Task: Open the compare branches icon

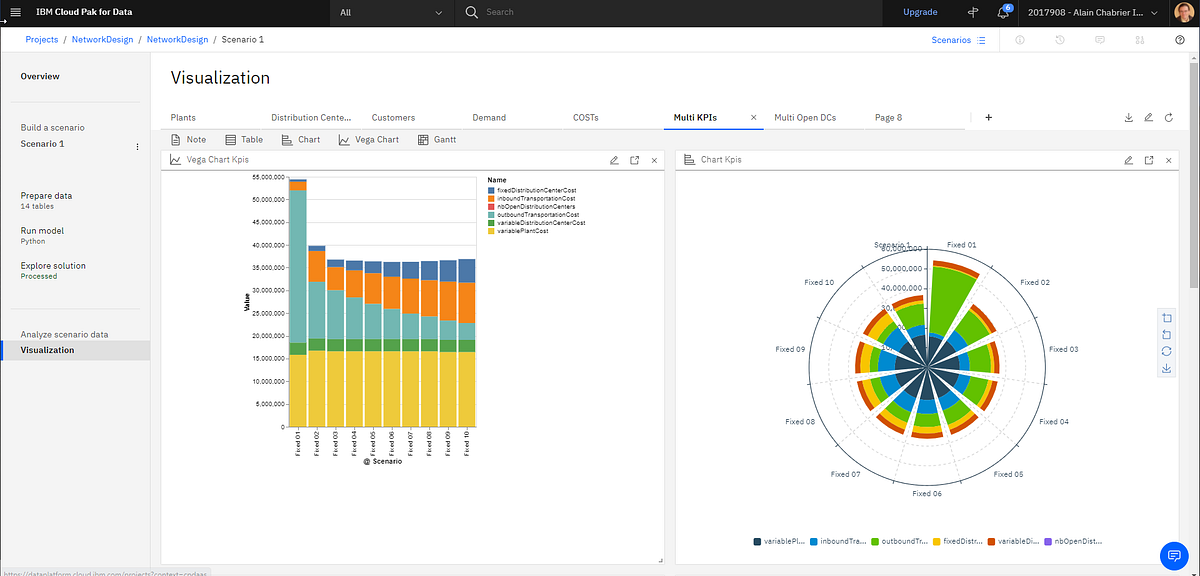Action: 1139,40
